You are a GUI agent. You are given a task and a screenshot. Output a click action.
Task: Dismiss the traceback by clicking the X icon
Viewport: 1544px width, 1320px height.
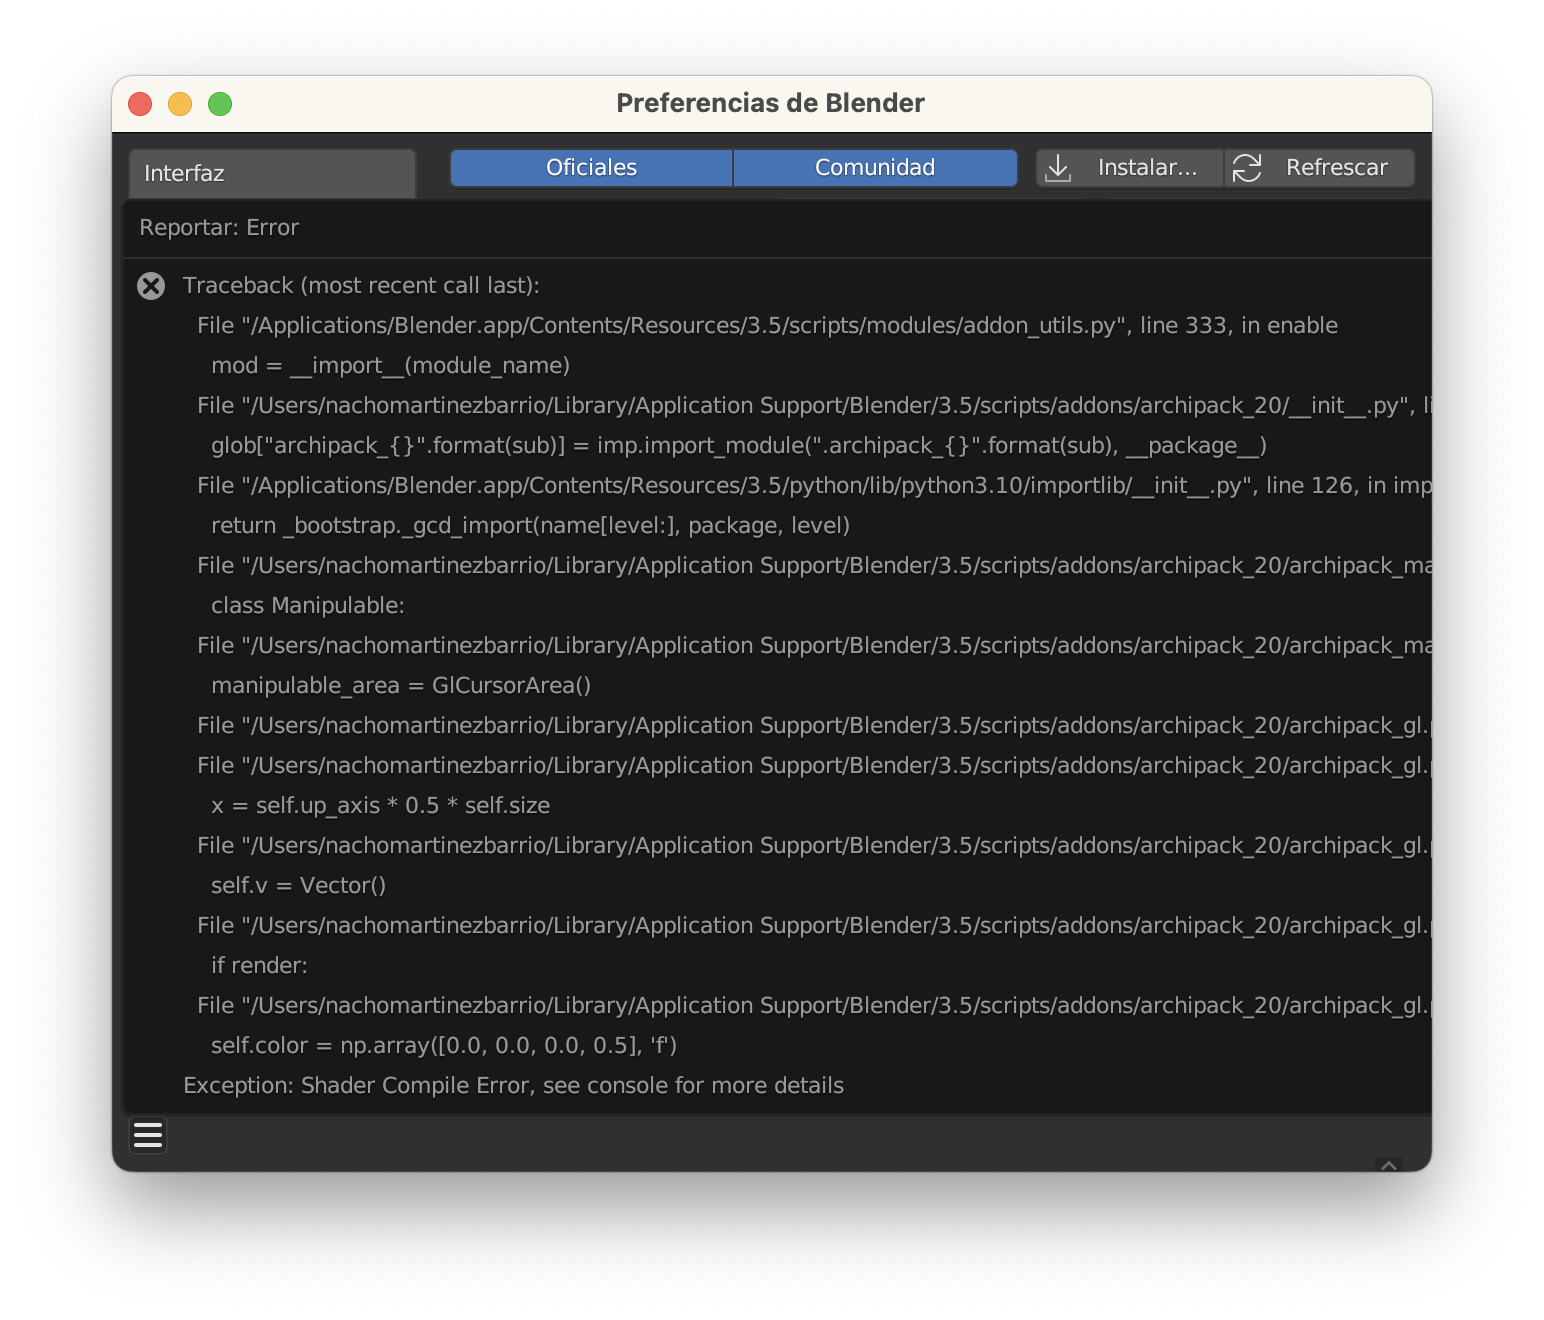coord(151,286)
